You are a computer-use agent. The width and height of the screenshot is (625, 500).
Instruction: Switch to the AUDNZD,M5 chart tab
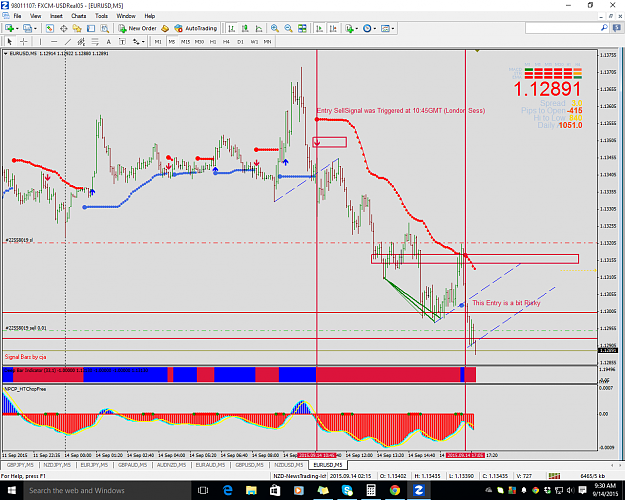tap(171, 465)
